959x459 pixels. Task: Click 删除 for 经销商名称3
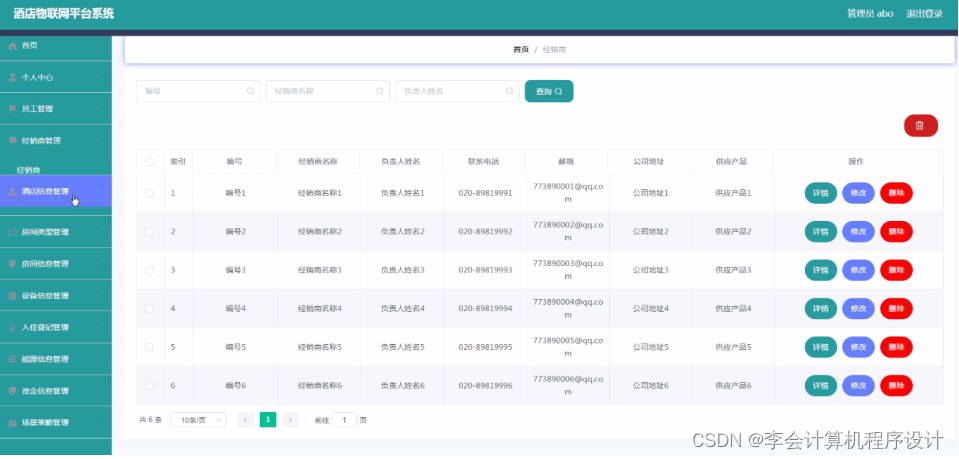[896, 270]
